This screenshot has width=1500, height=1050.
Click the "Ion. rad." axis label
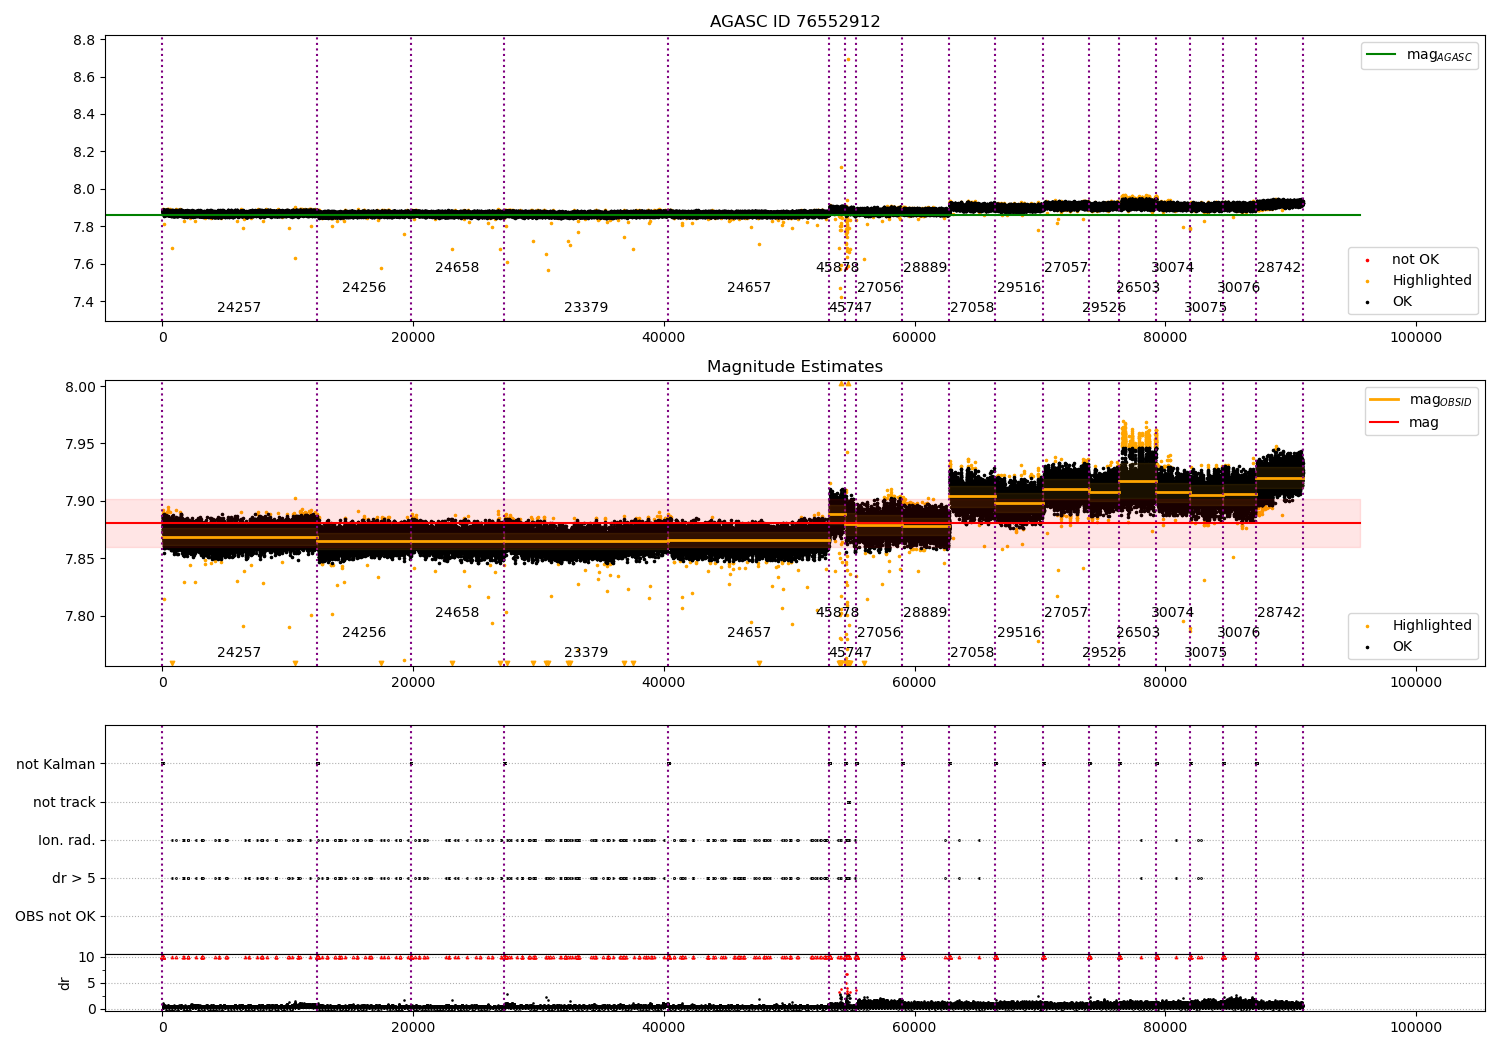point(67,841)
